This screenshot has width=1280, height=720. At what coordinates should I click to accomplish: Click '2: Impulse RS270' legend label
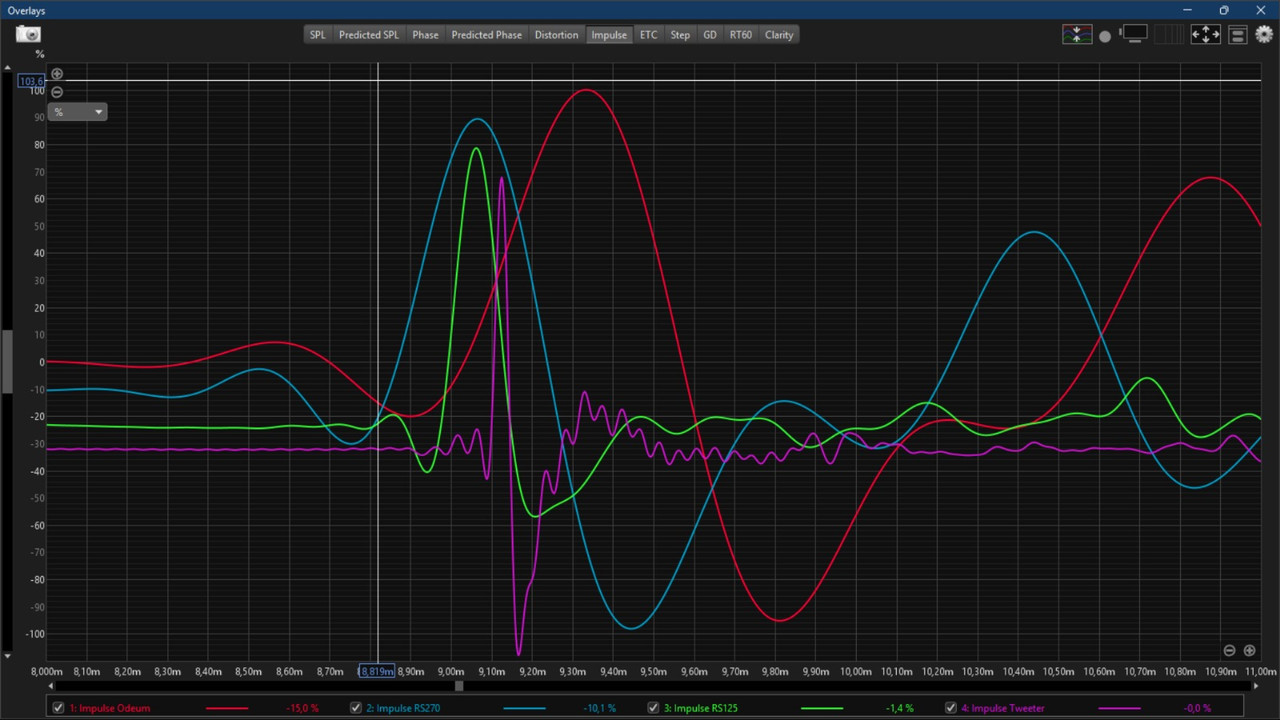403,708
